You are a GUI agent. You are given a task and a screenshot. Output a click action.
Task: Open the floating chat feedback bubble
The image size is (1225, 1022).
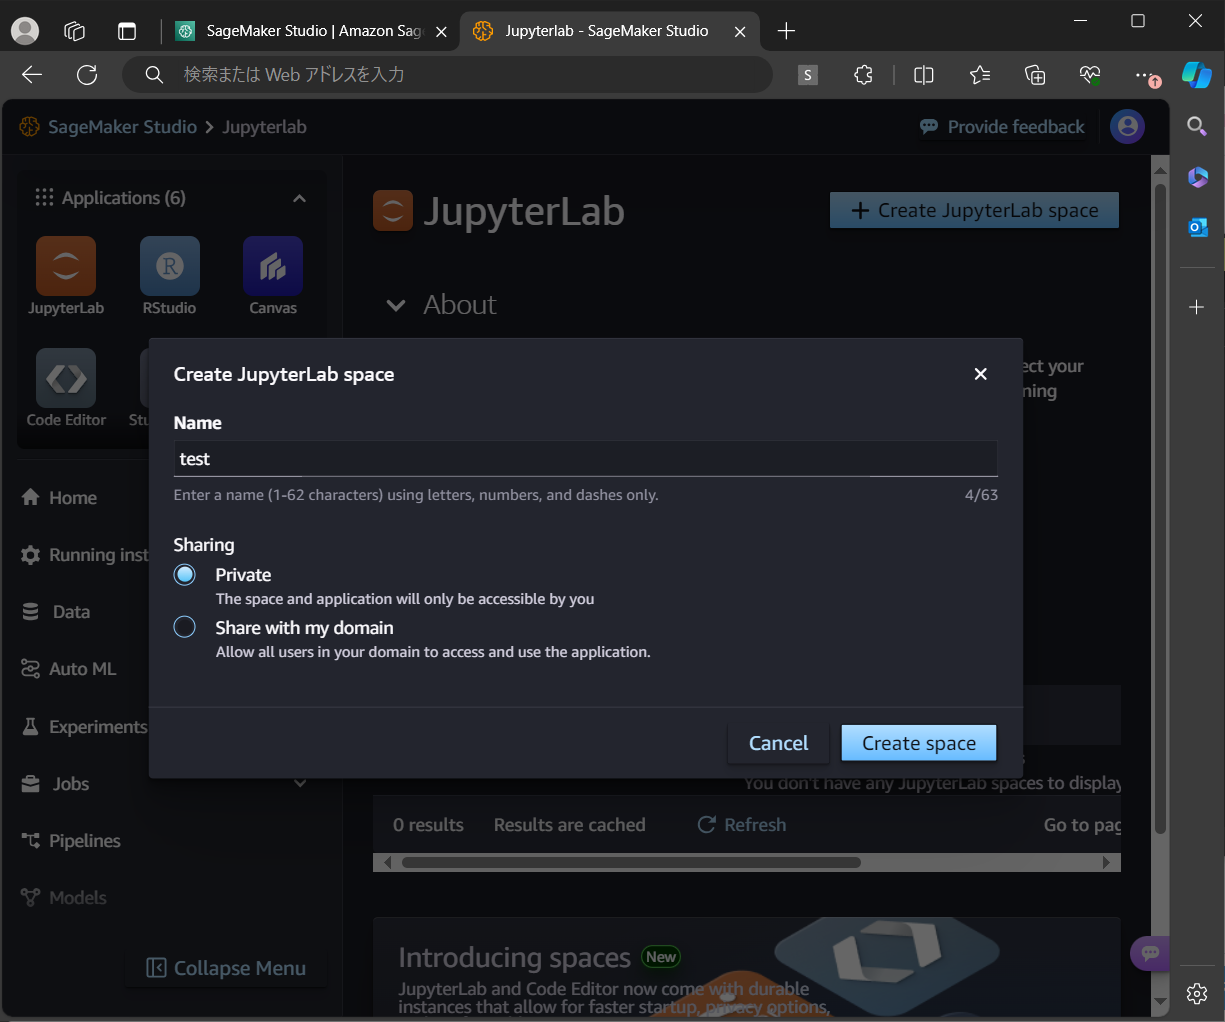(1150, 953)
